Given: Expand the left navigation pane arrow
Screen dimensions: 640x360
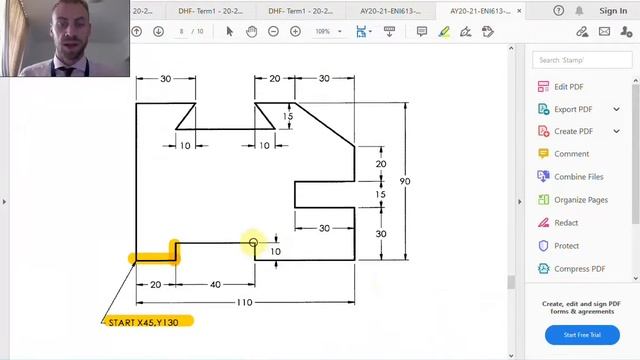Looking at the screenshot, I should pyautogui.click(x=4, y=202).
